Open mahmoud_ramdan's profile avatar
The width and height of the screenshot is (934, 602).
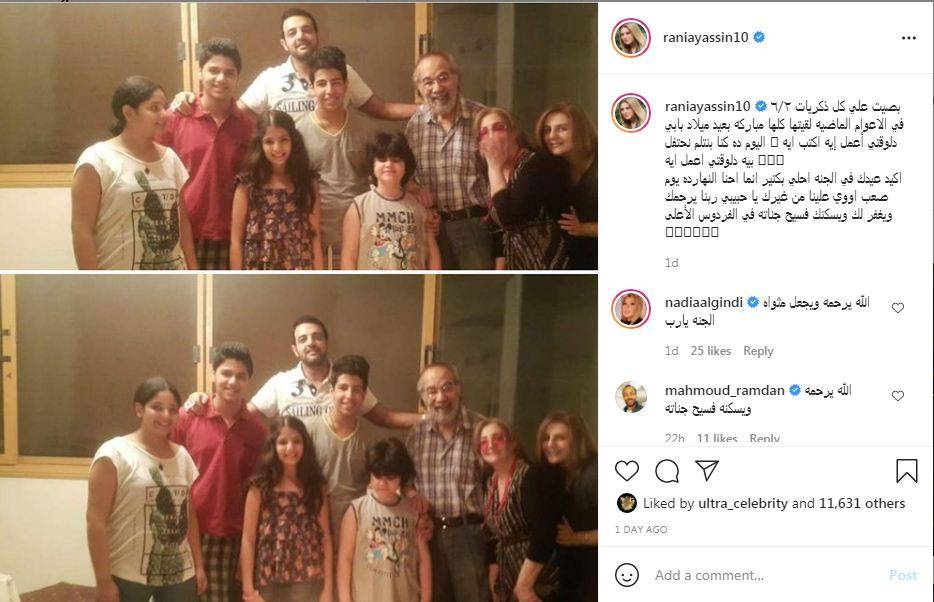(x=630, y=397)
